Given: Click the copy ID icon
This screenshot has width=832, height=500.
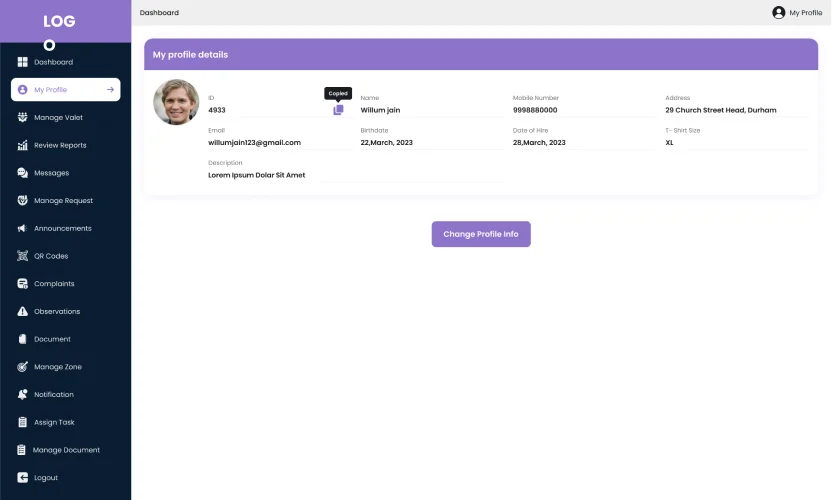Looking at the screenshot, I should click(338, 110).
